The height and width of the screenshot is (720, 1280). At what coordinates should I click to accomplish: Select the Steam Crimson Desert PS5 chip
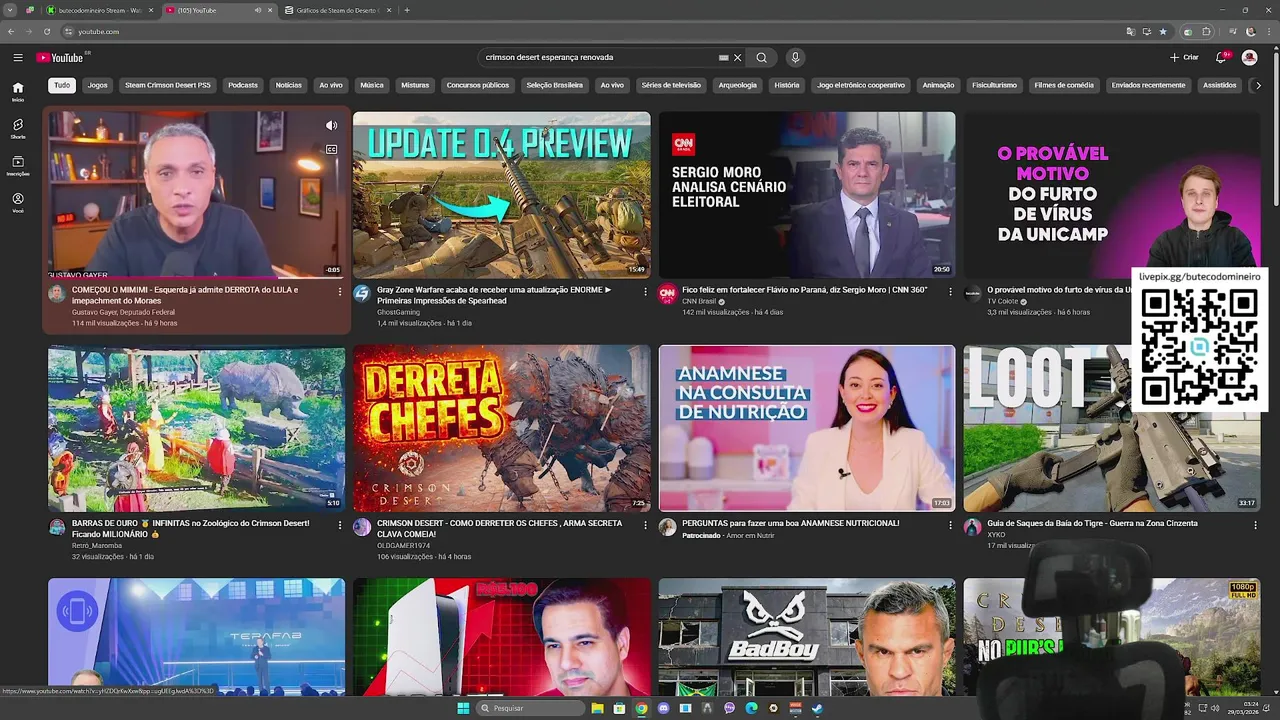coord(168,86)
